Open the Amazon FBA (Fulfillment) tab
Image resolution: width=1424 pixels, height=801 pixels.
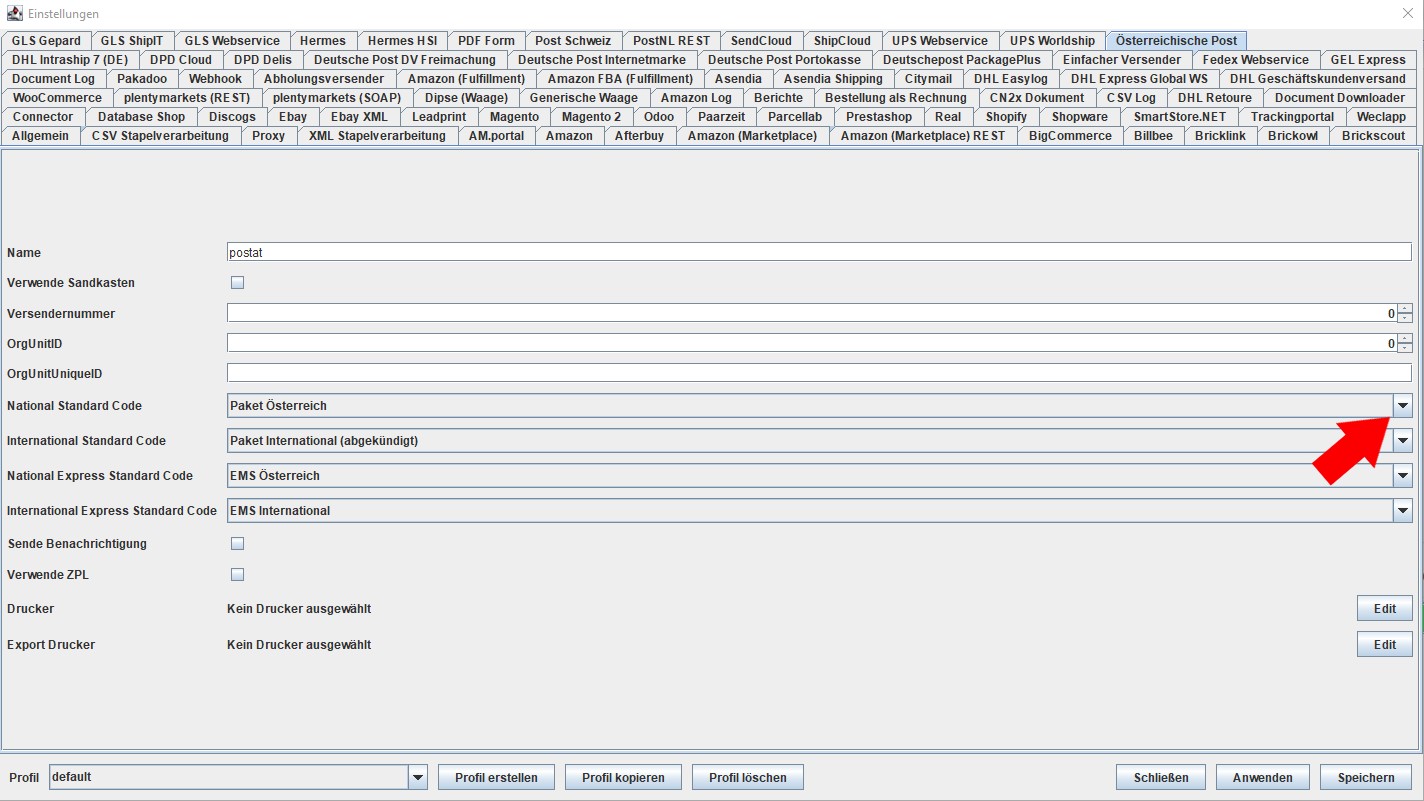pyautogui.click(x=620, y=79)
